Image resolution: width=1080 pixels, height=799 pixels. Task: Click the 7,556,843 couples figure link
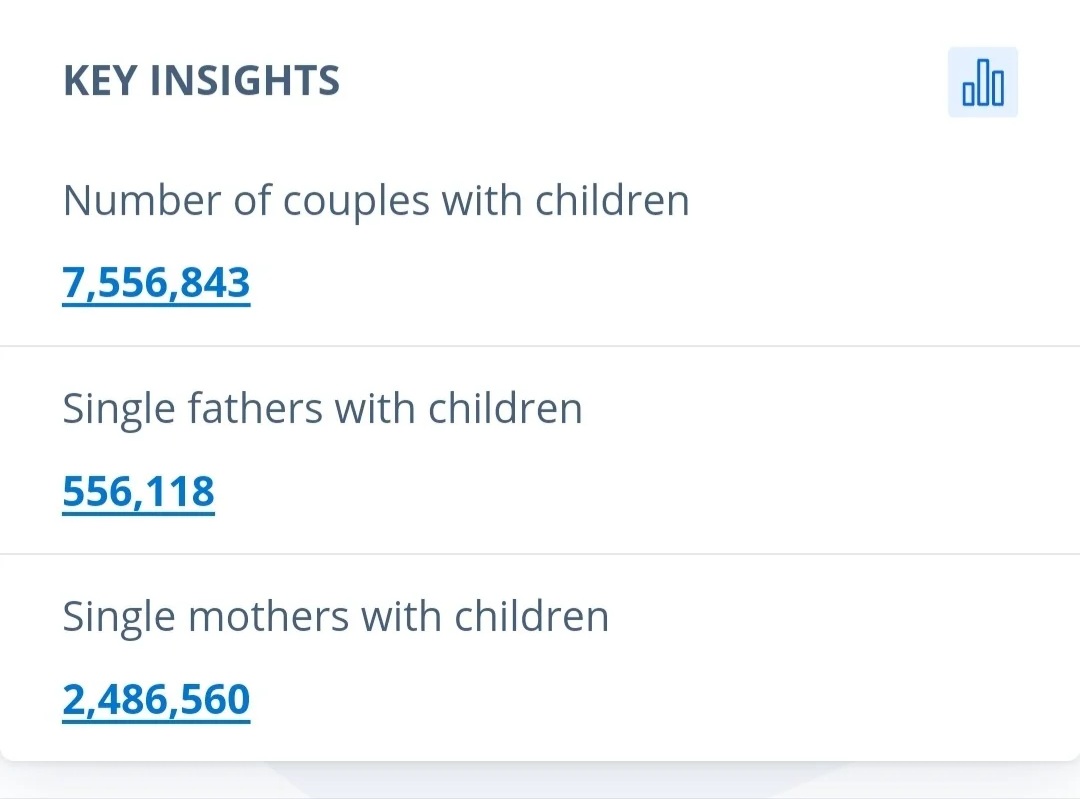tap(156, 282)
